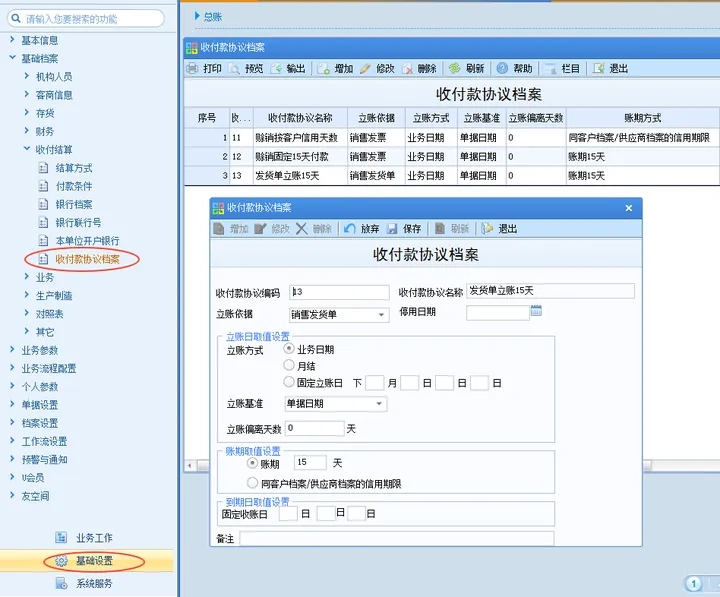Viewport: 720px width, 597px height.
Task: Click the 打印 print icon in toolbar
Action: pos(194,69)
